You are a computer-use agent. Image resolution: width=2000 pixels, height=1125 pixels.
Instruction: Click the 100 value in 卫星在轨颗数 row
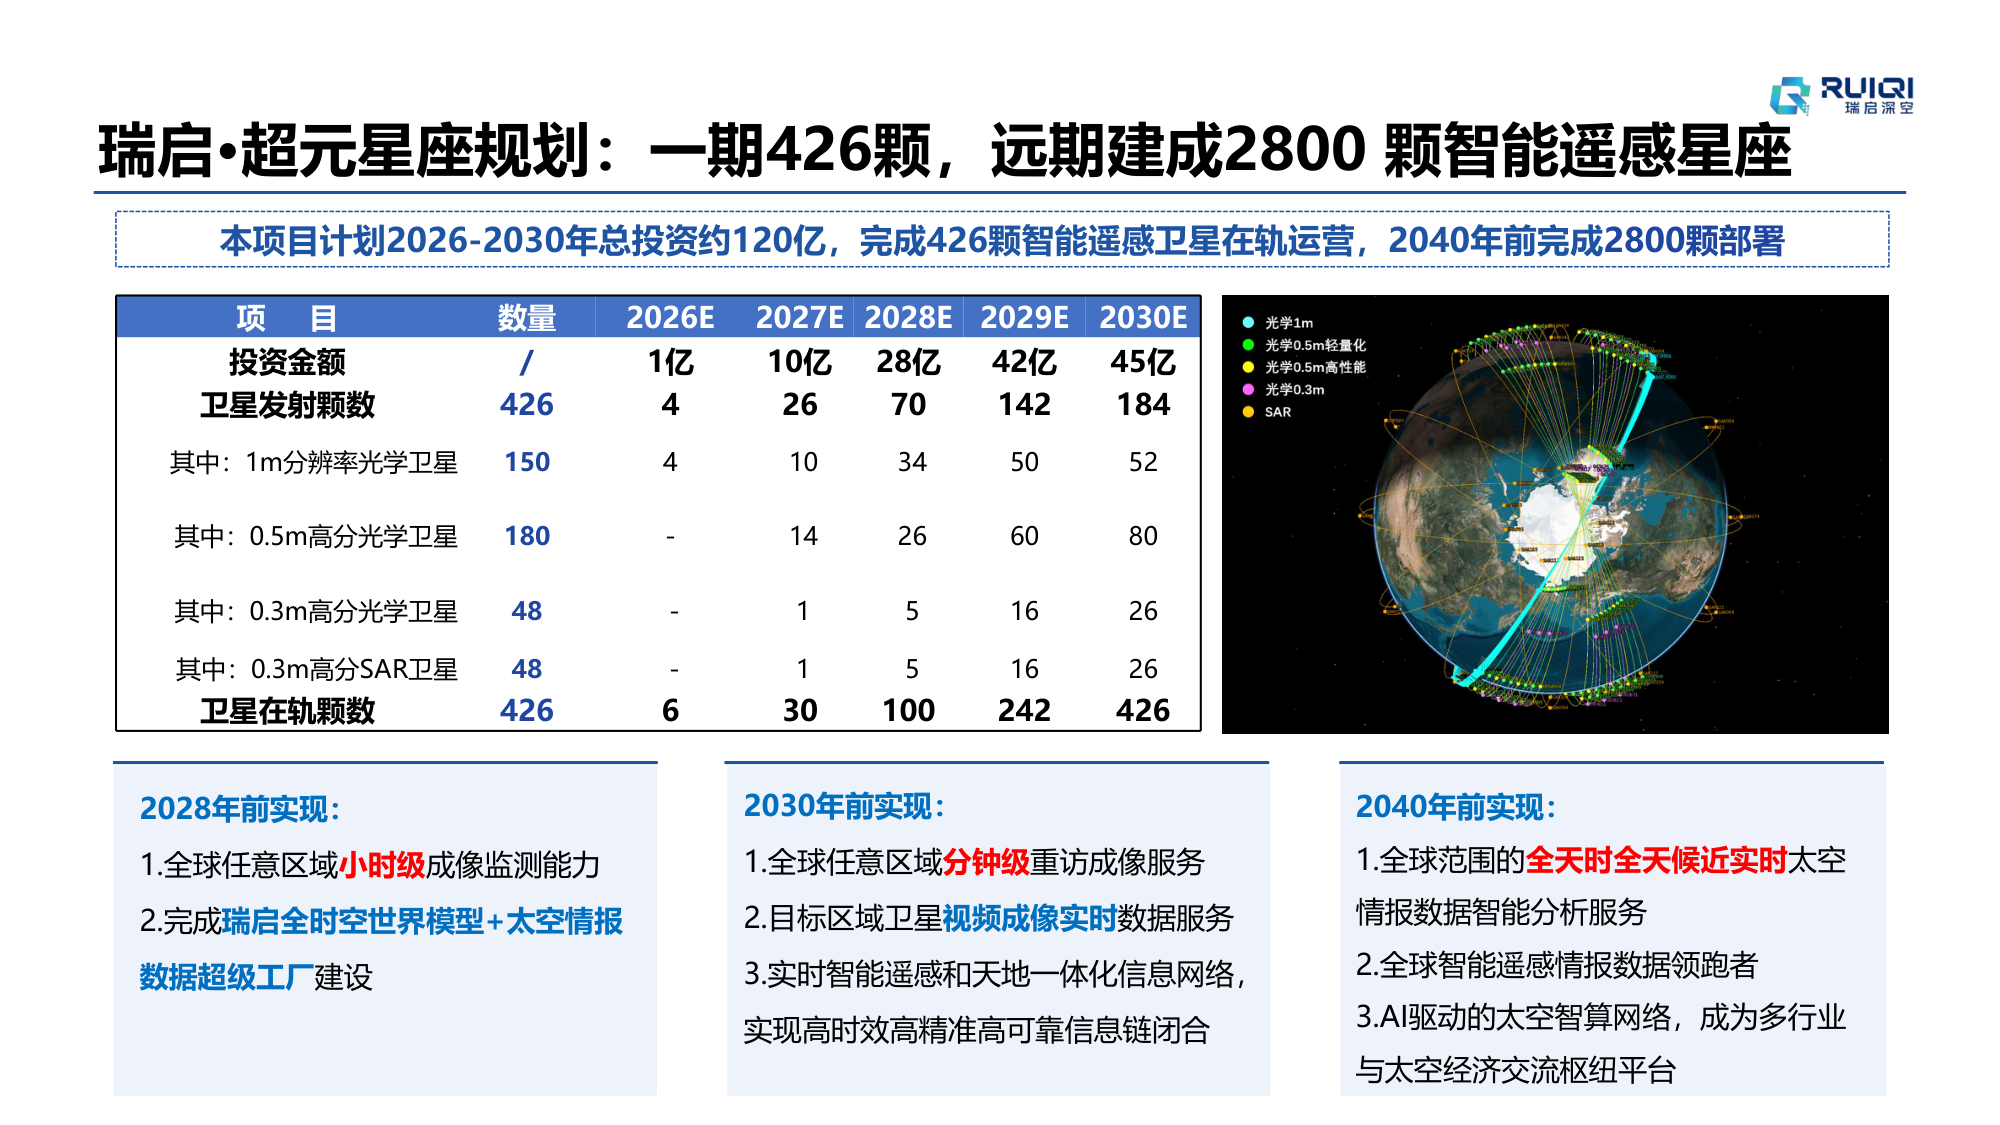[x=908, y=711]
